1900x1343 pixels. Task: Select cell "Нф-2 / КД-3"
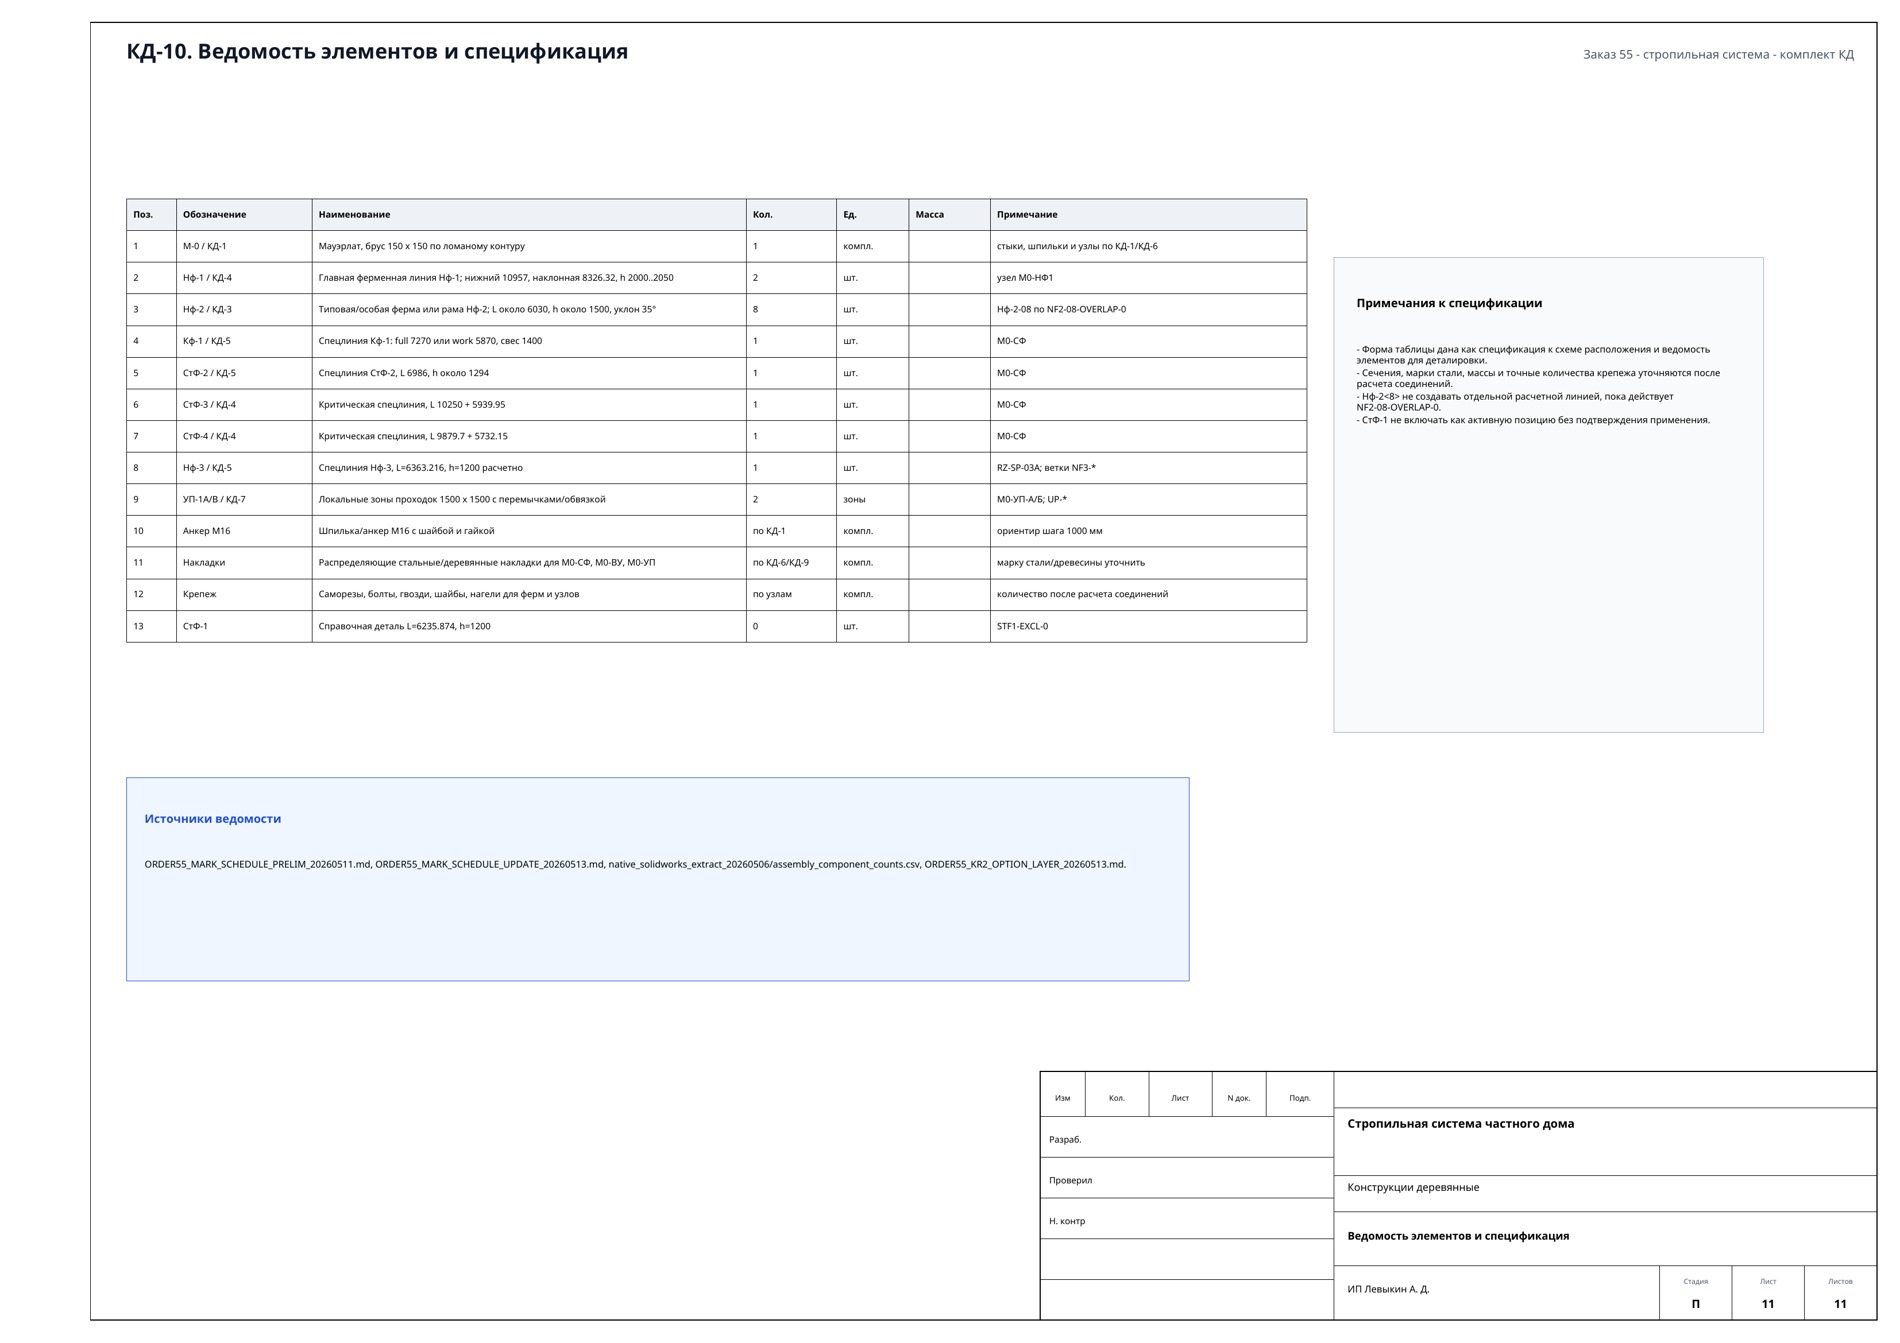244,310
